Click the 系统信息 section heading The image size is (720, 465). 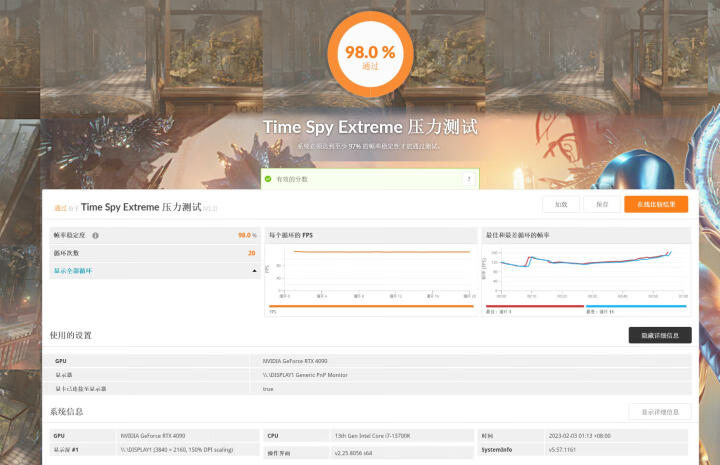(67, 411)
